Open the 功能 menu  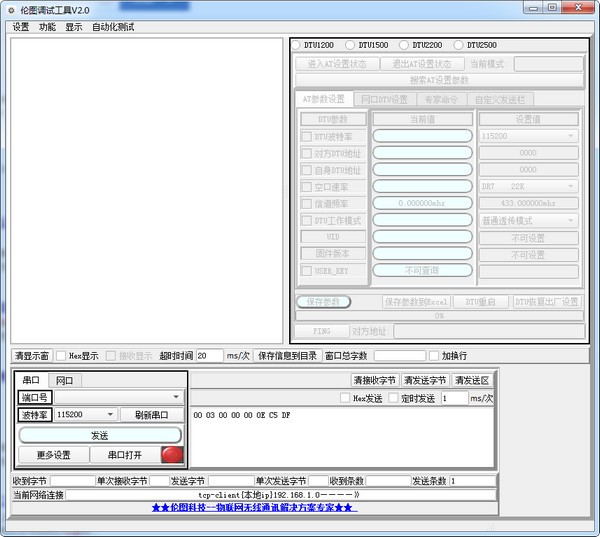point(47,27)
